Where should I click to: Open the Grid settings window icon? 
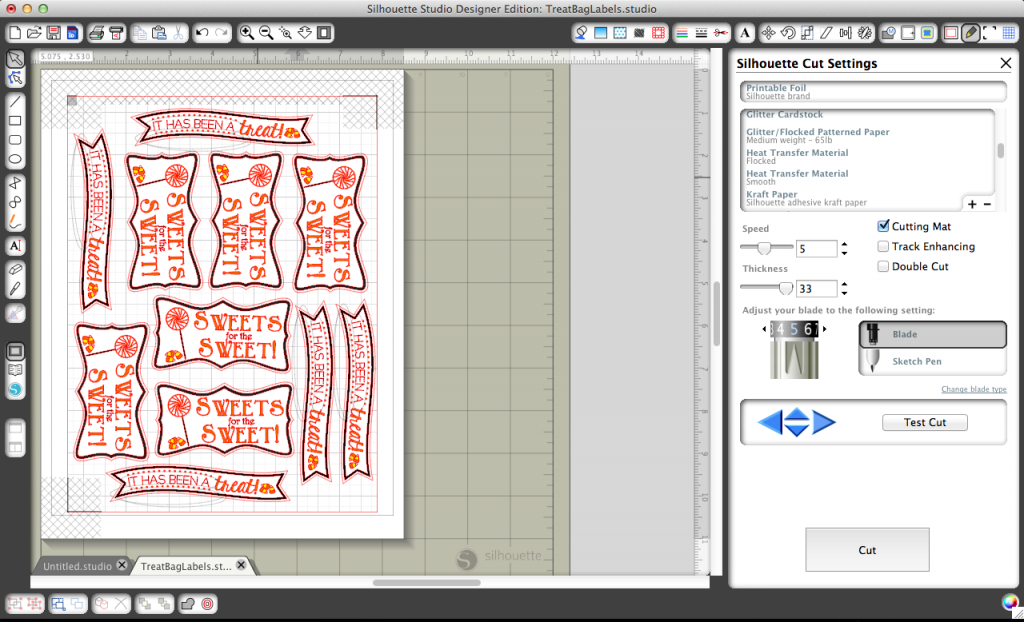[x=1009, y=33]
